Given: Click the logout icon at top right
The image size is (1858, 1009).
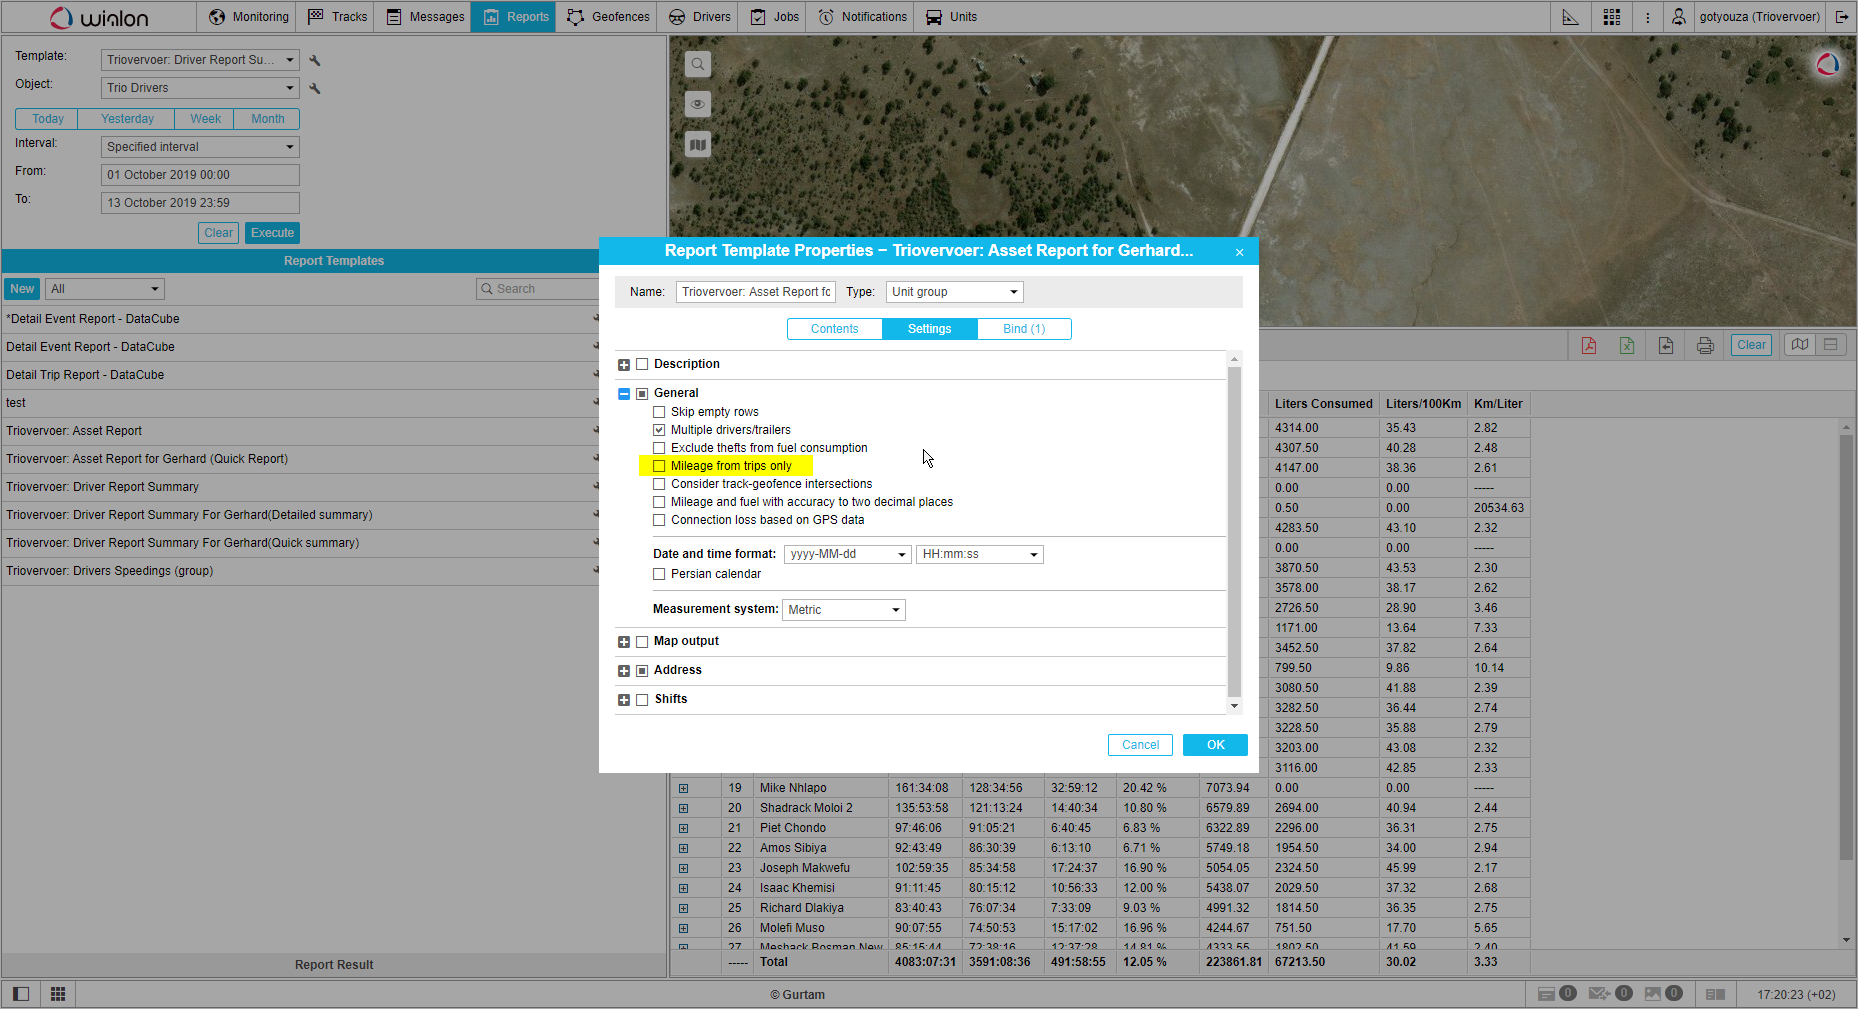Looking at the screenshot, I should [1842, 17].
